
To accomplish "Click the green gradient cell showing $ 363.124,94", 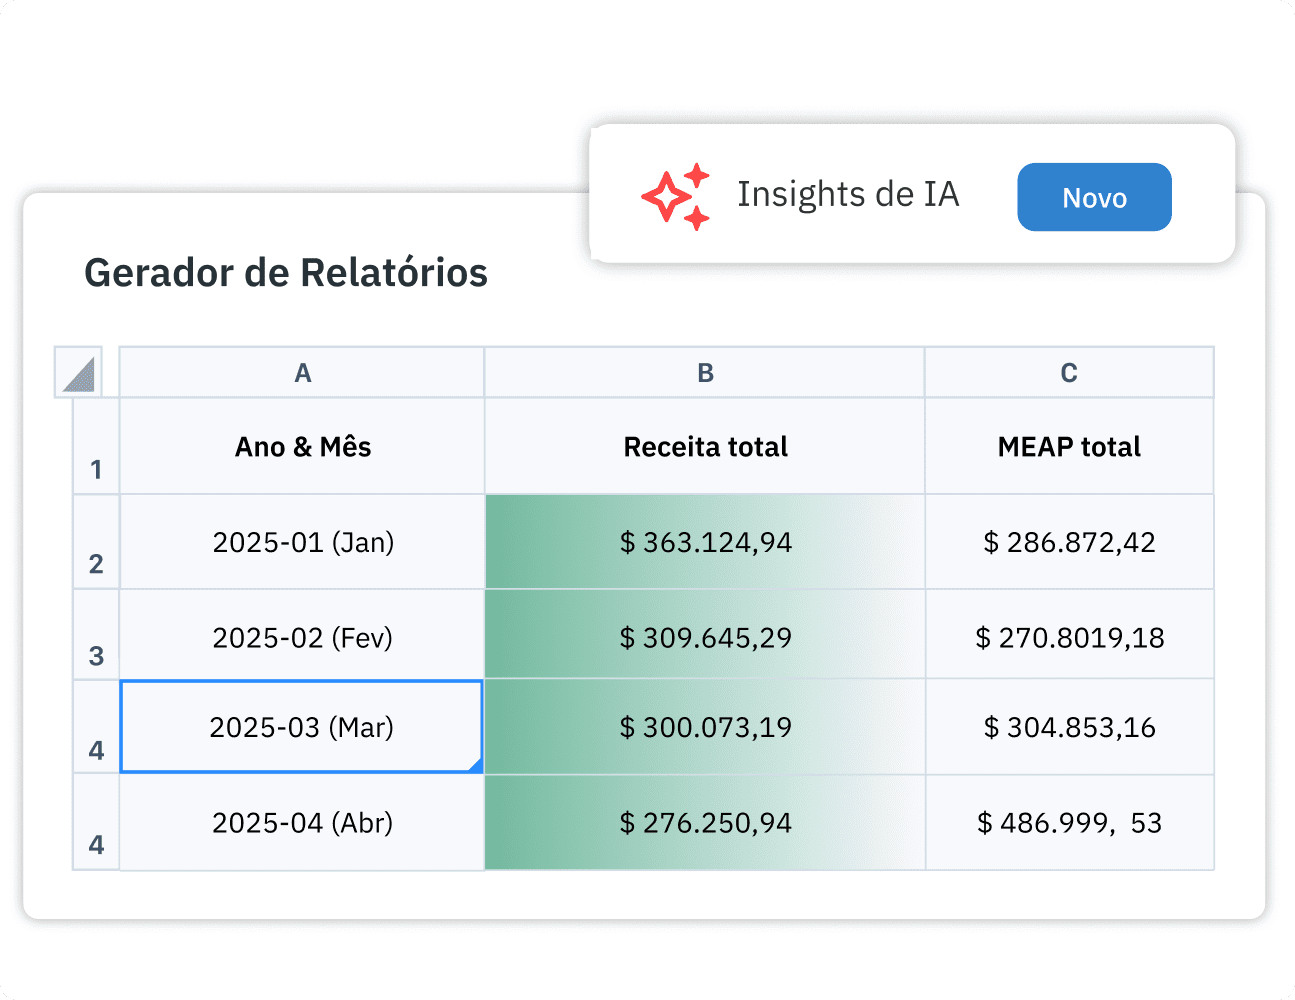I will point(704,542).
